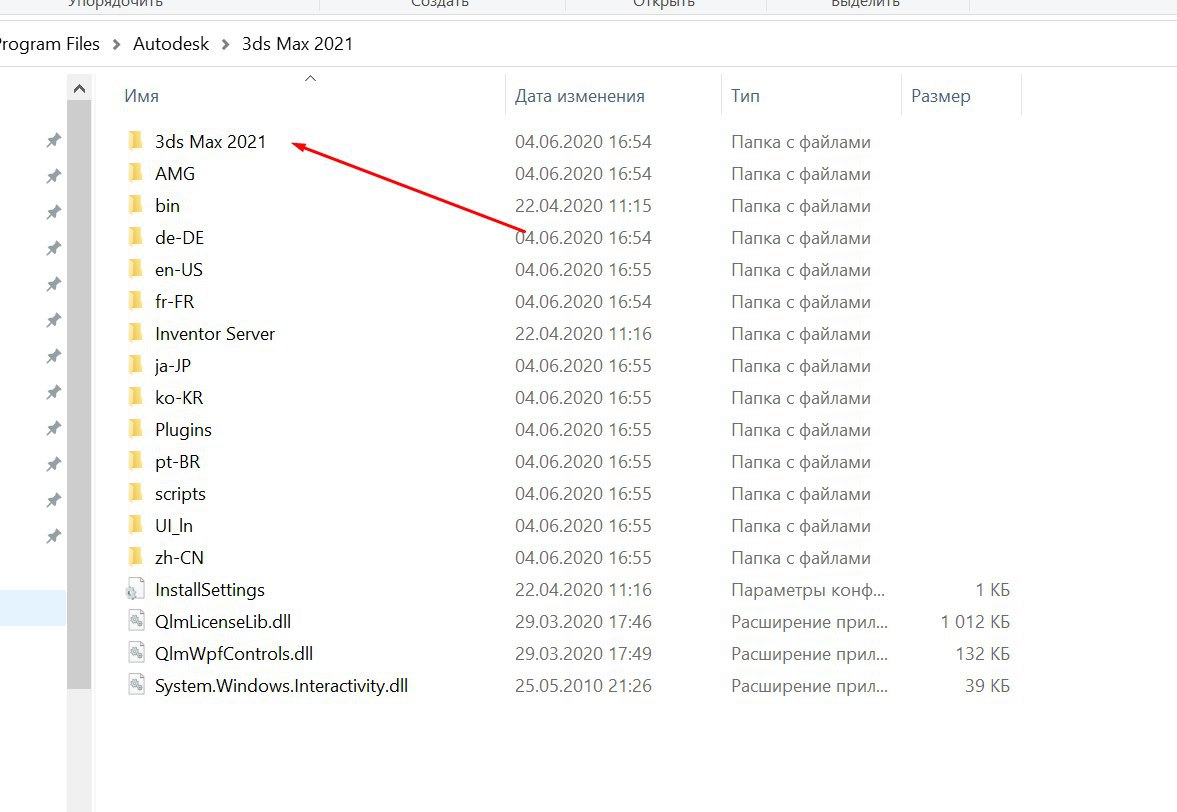Click the 29.03.2020 17:46 date cell
This screenshot has height=812, width=1177.
point(583,621)
